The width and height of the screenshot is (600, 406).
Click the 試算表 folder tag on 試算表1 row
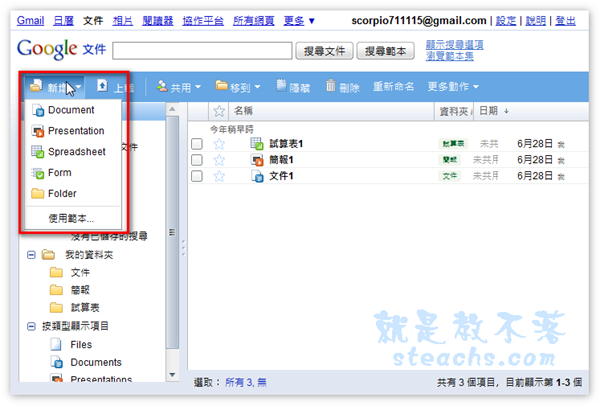(x=453, y=144)
